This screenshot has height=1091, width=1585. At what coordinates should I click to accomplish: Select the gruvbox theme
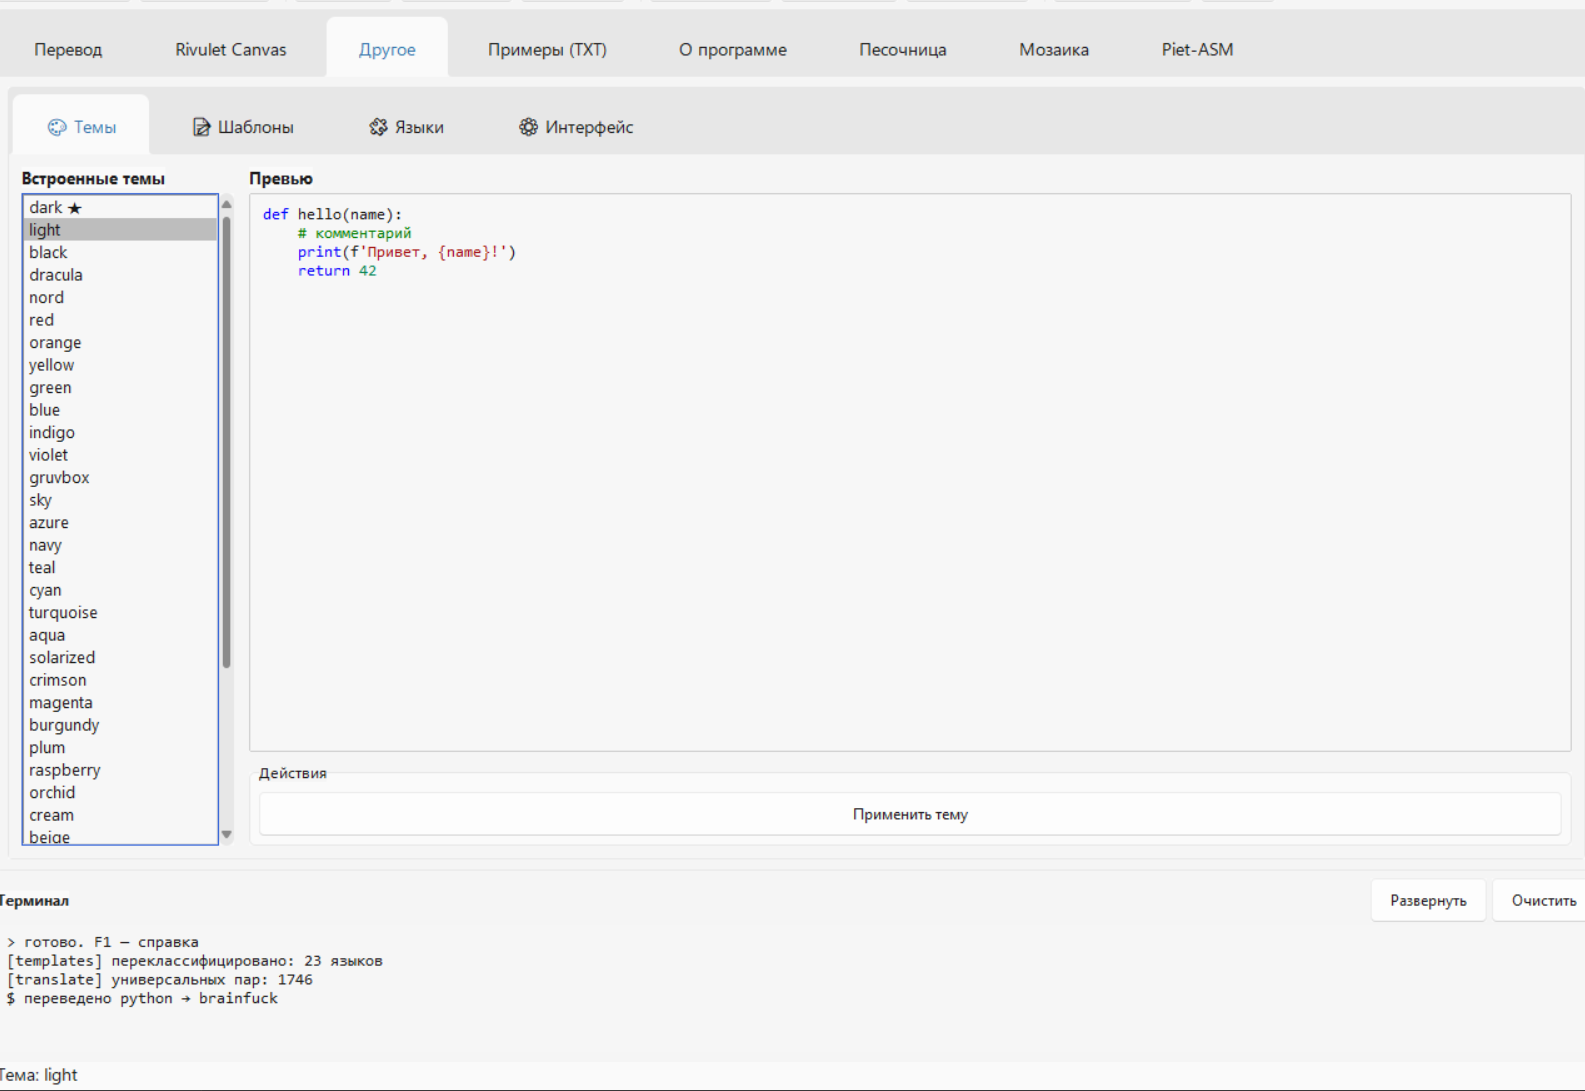(x=120, y=477)
